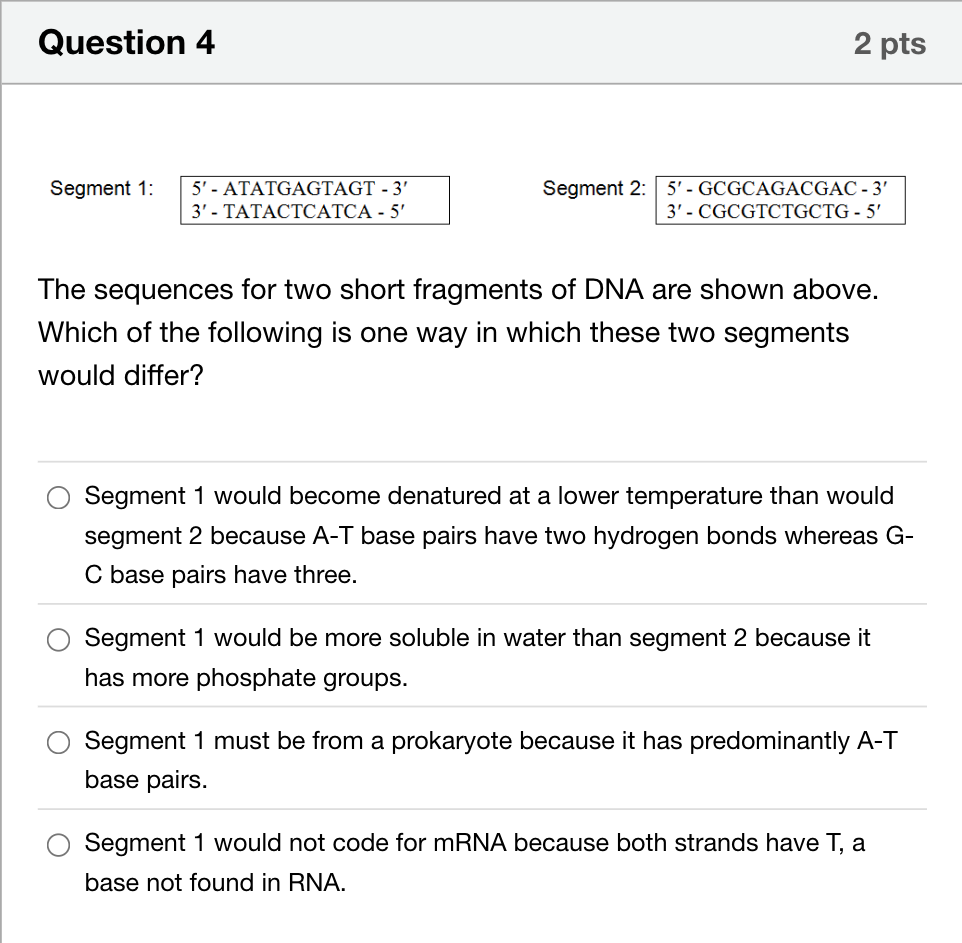Click the GCGCAGACGAC top strand of Segment 2
The height and width of the screenshot is (943, 962).
point(777,188)
